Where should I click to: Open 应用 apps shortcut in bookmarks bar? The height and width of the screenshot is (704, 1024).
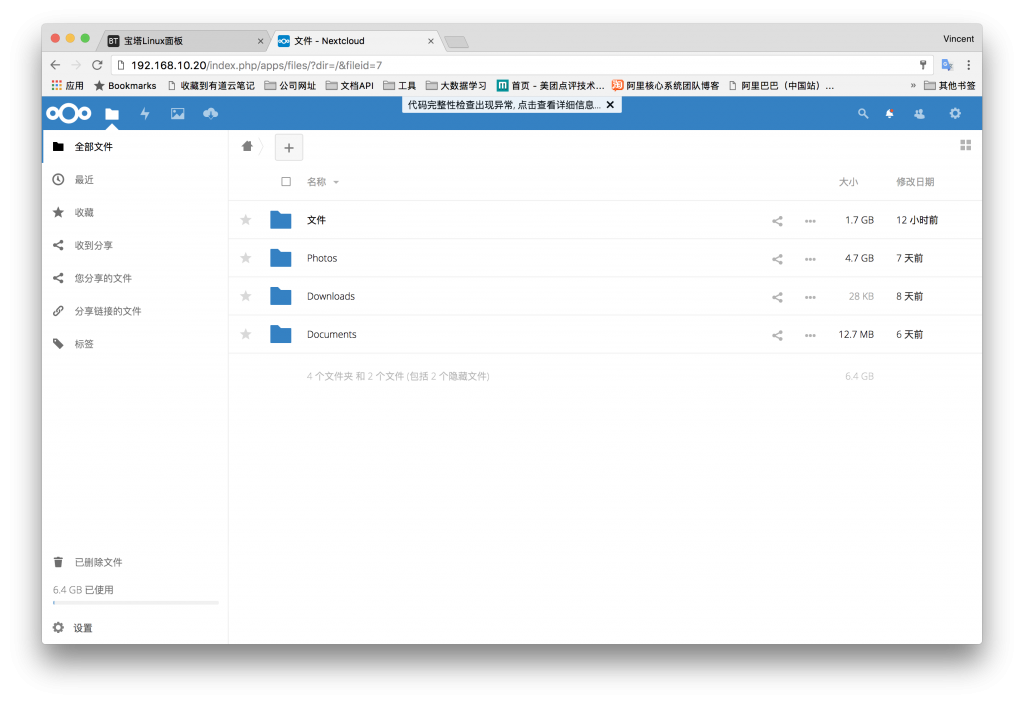(x=67, y=86)
